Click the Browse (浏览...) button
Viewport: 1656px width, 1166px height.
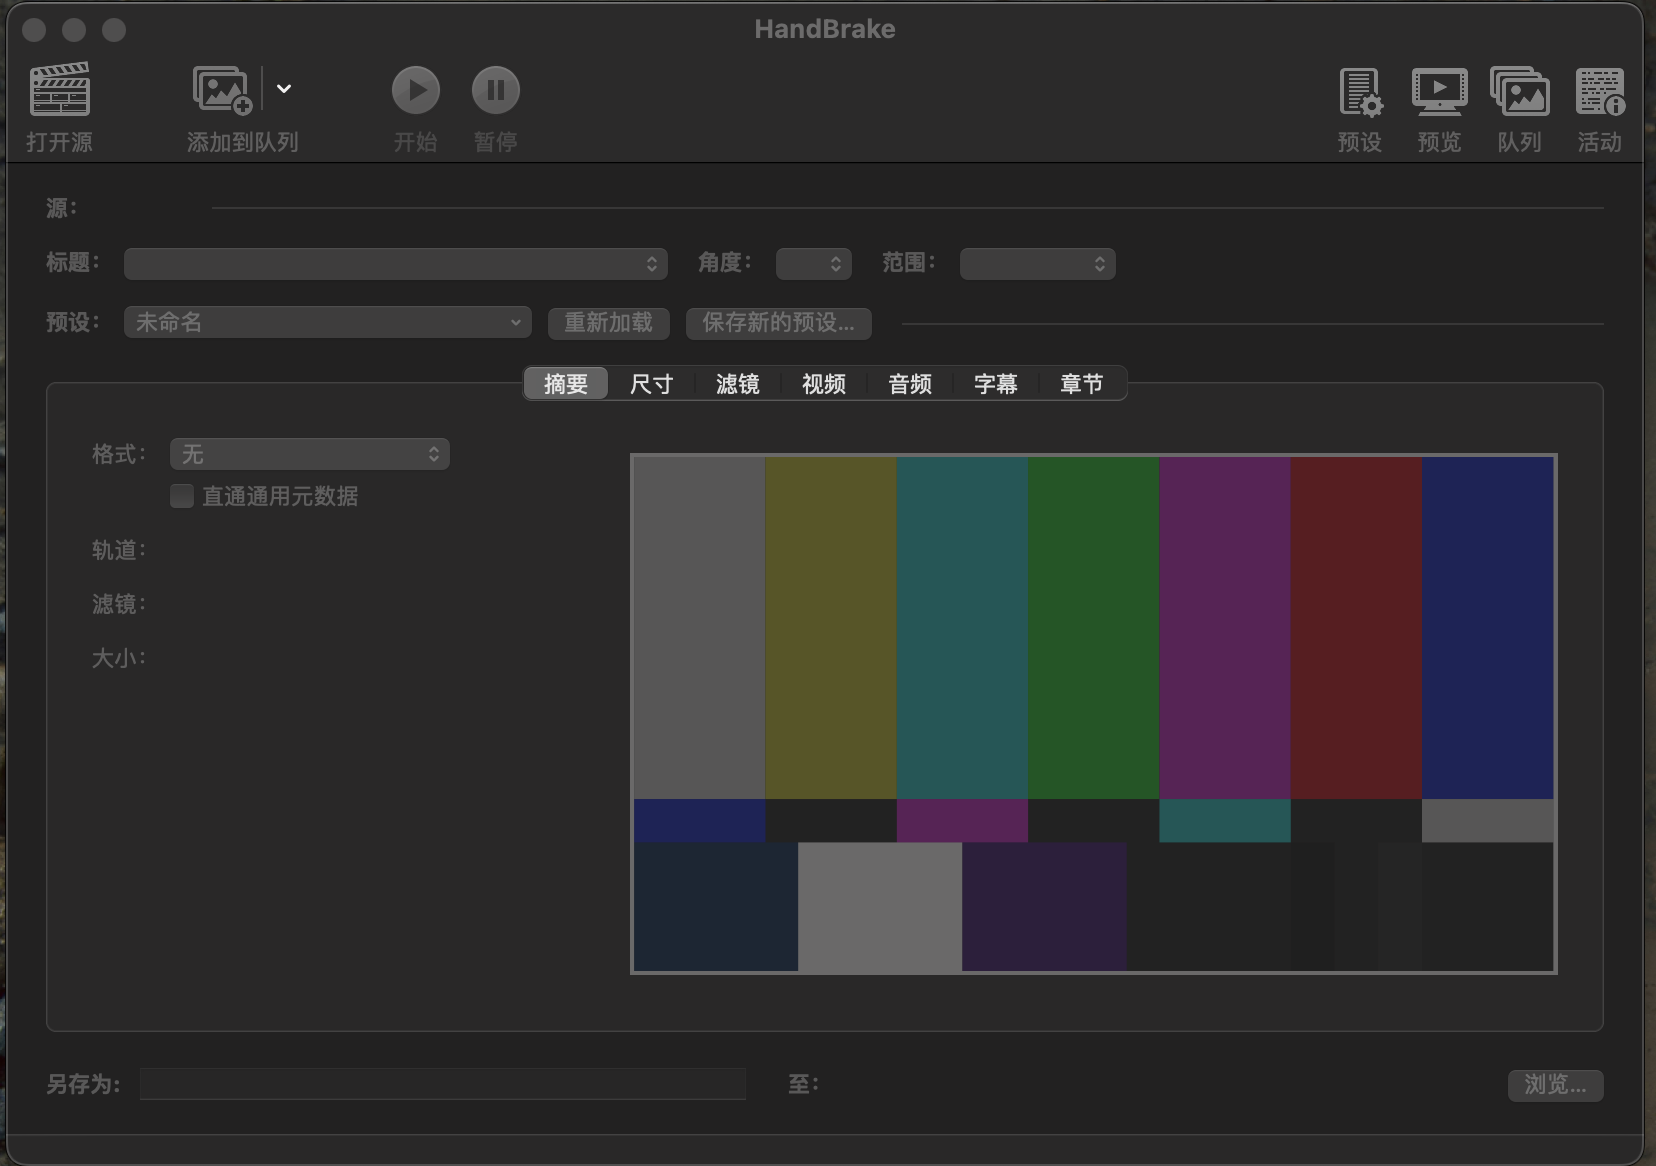pos(1556,1085)
